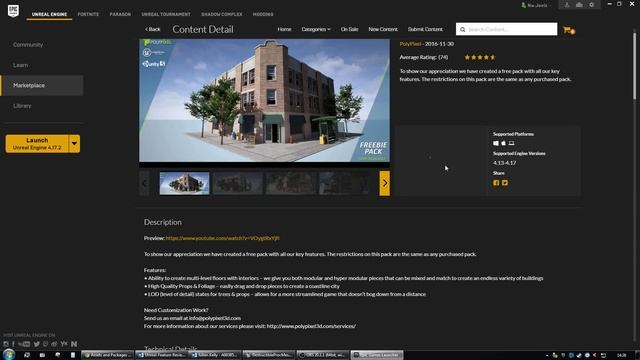Click the average rating stars
Image resolution: width=640 pixels, height=360 pixels.
click(480, 57)
